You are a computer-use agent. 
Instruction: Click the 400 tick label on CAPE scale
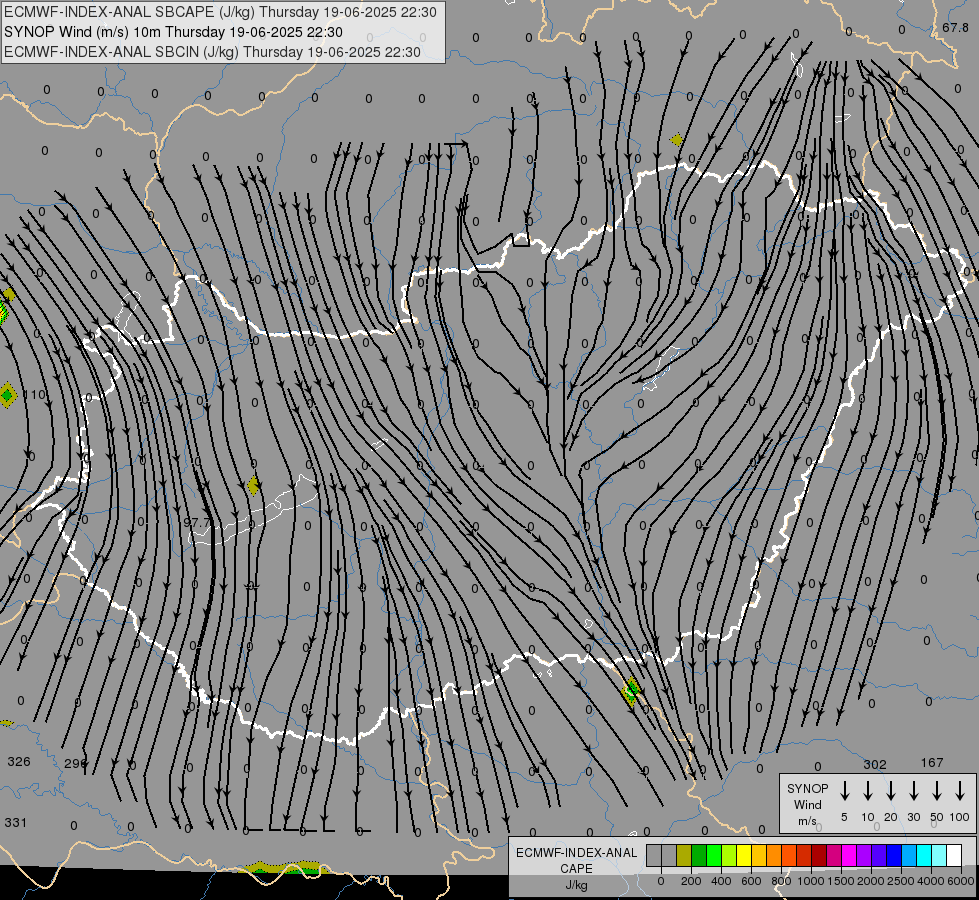[x=721, y=881]
